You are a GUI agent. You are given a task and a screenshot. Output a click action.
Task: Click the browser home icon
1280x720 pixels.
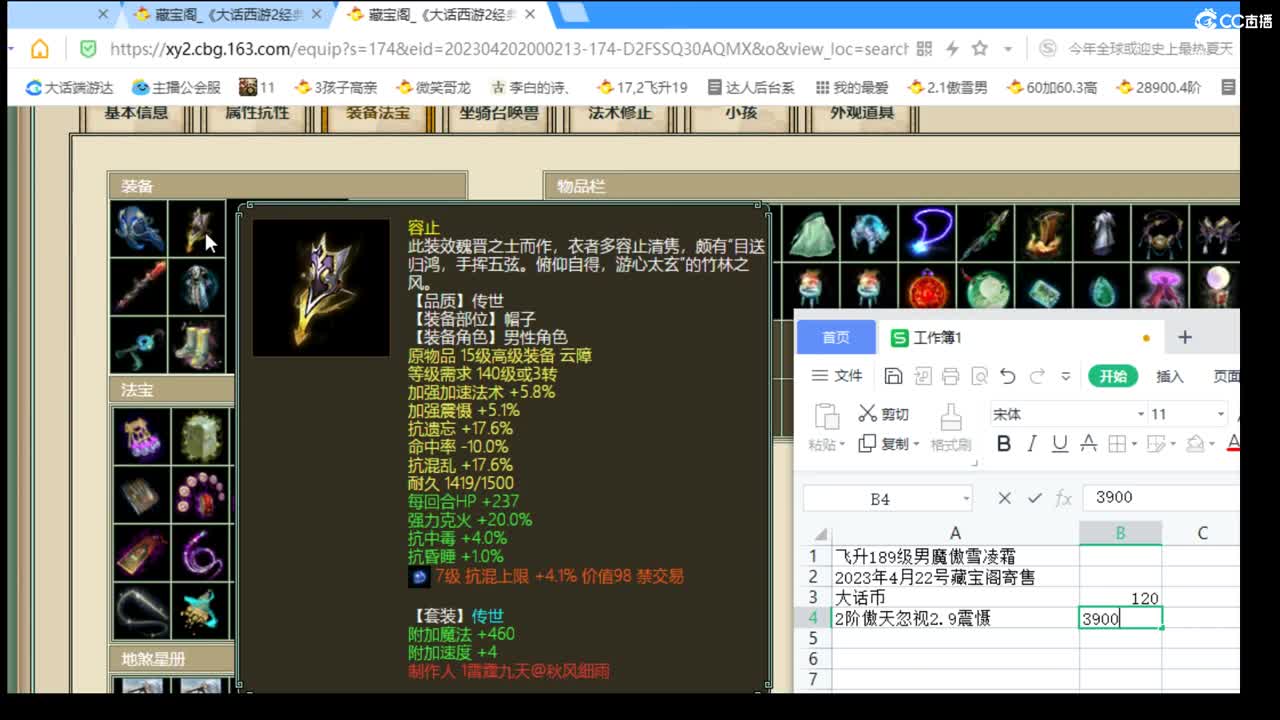point(39,49)
